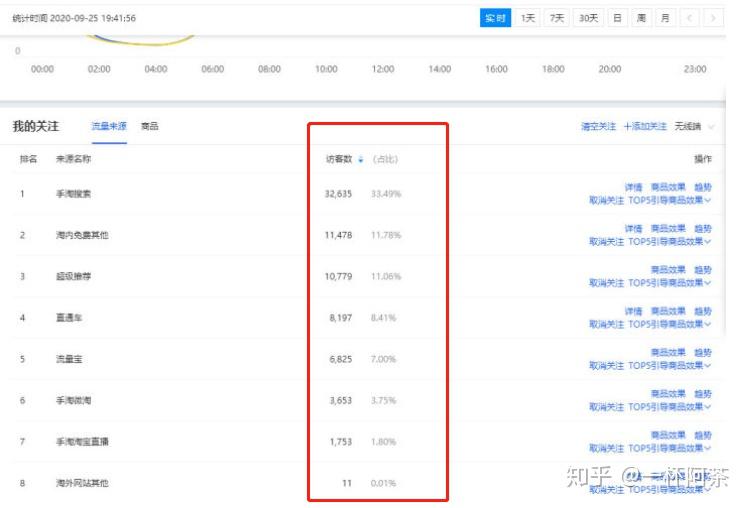Click the +添加关注 link
The image size is (748, 508).
point(645,126)
